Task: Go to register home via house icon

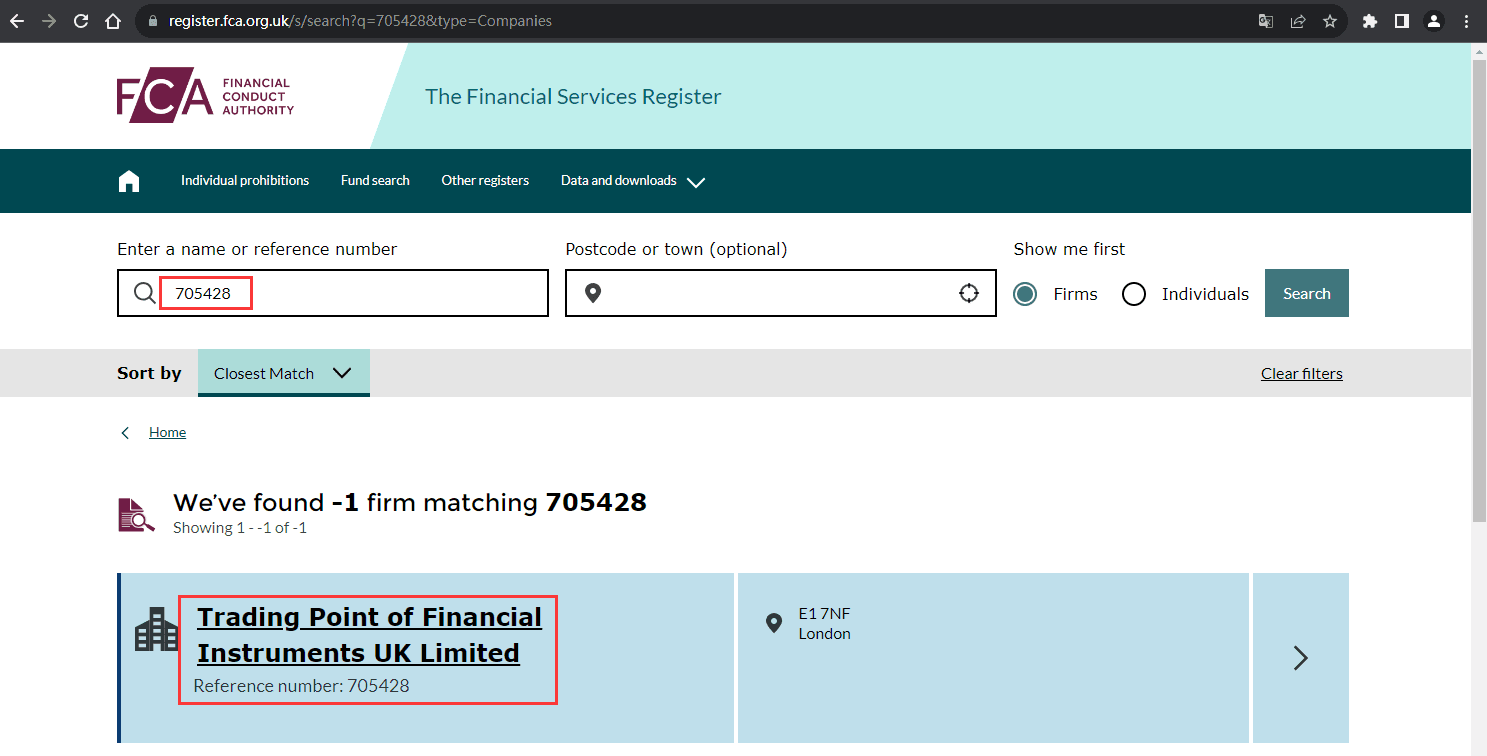Action: tap(129, 181)
